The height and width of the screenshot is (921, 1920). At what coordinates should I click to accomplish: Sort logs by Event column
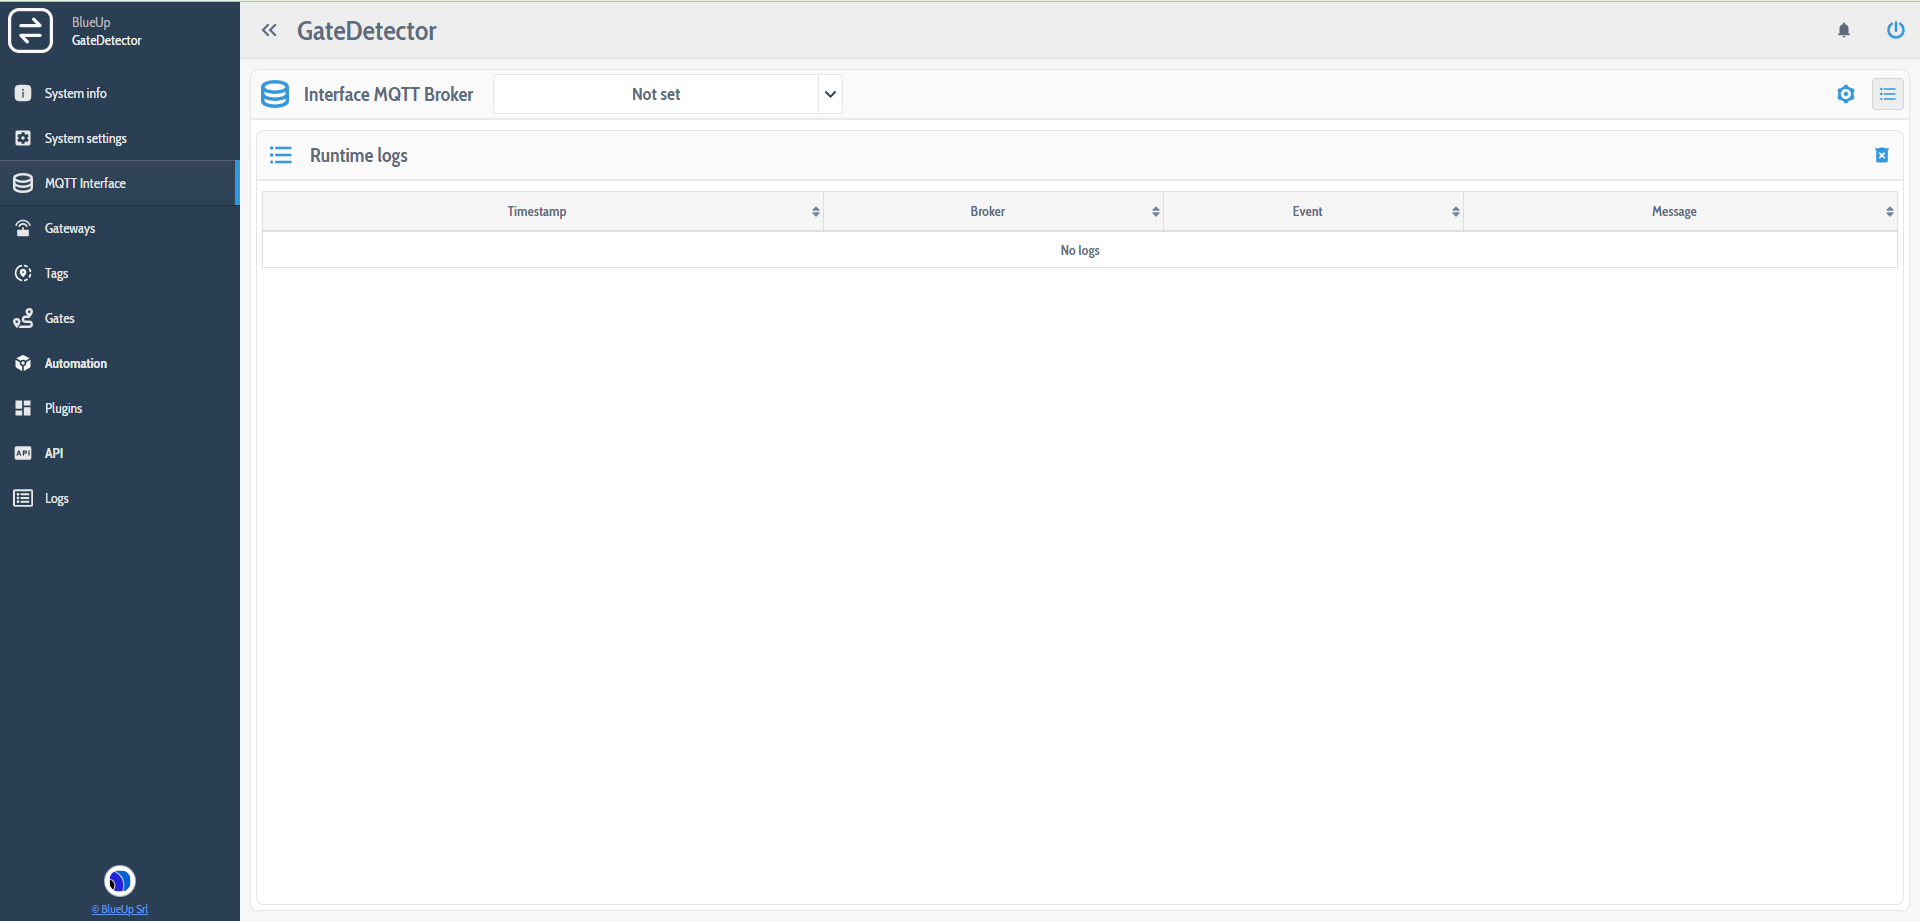(x=1455, y=211)
